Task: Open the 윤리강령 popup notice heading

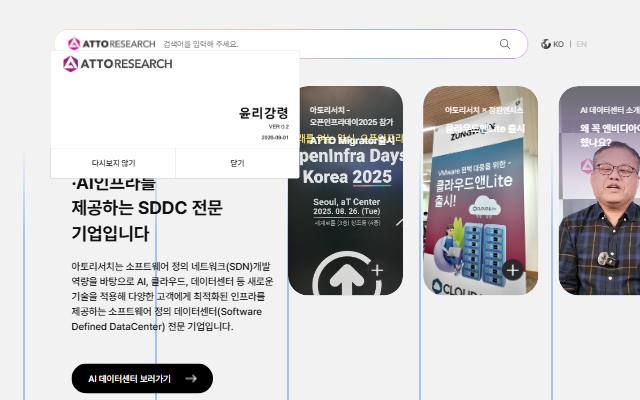Action: tap(264, 113)
